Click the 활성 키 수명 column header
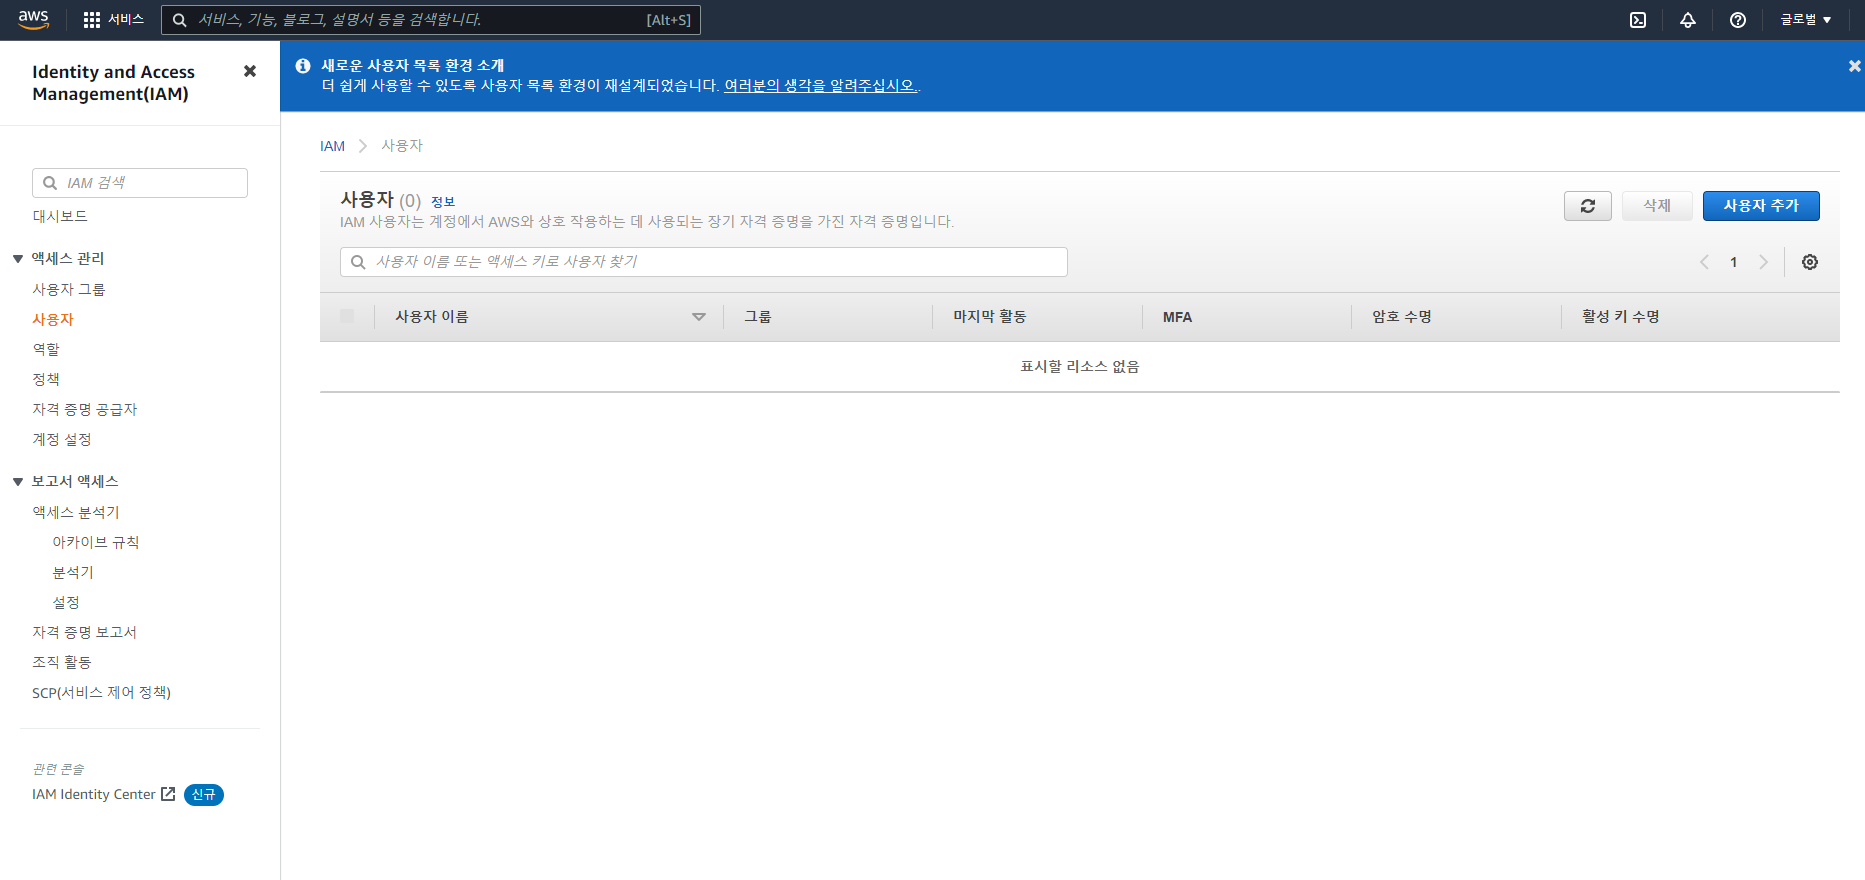1865x880 pixels. pyautogui.click(x=1621, y=317)
